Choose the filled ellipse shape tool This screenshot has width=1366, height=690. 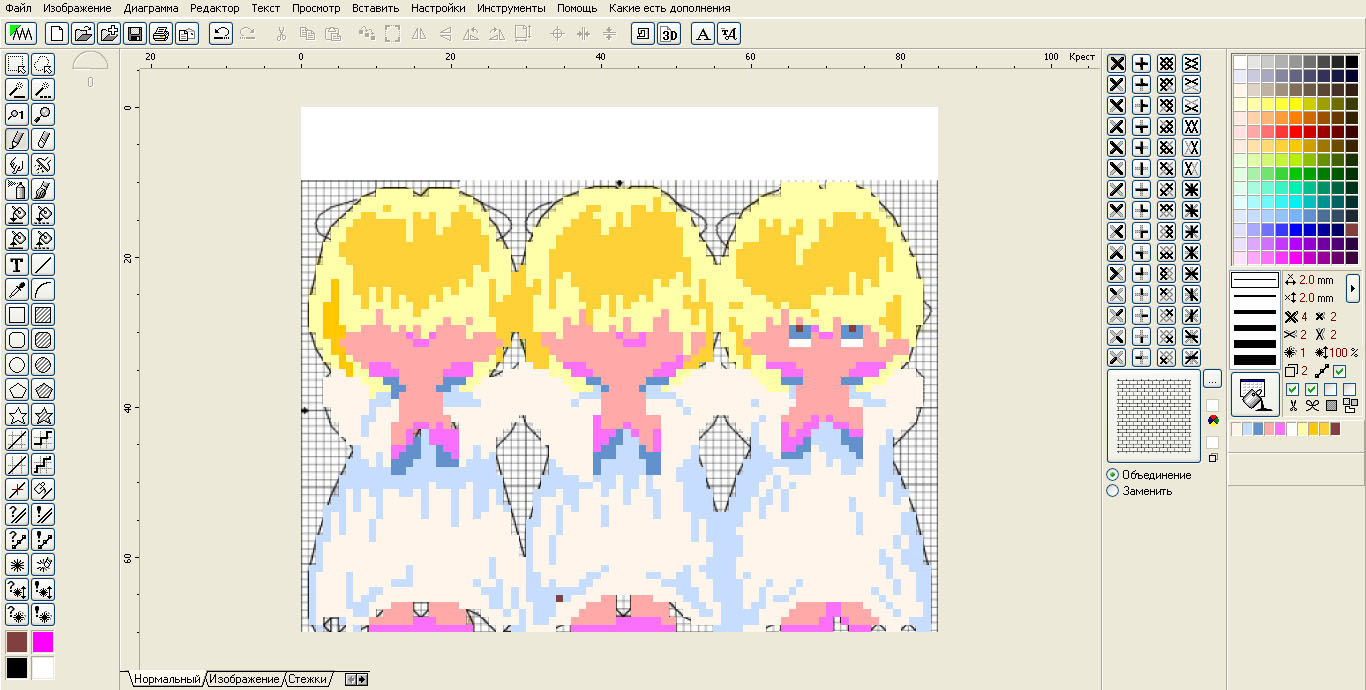click(43, 365)
